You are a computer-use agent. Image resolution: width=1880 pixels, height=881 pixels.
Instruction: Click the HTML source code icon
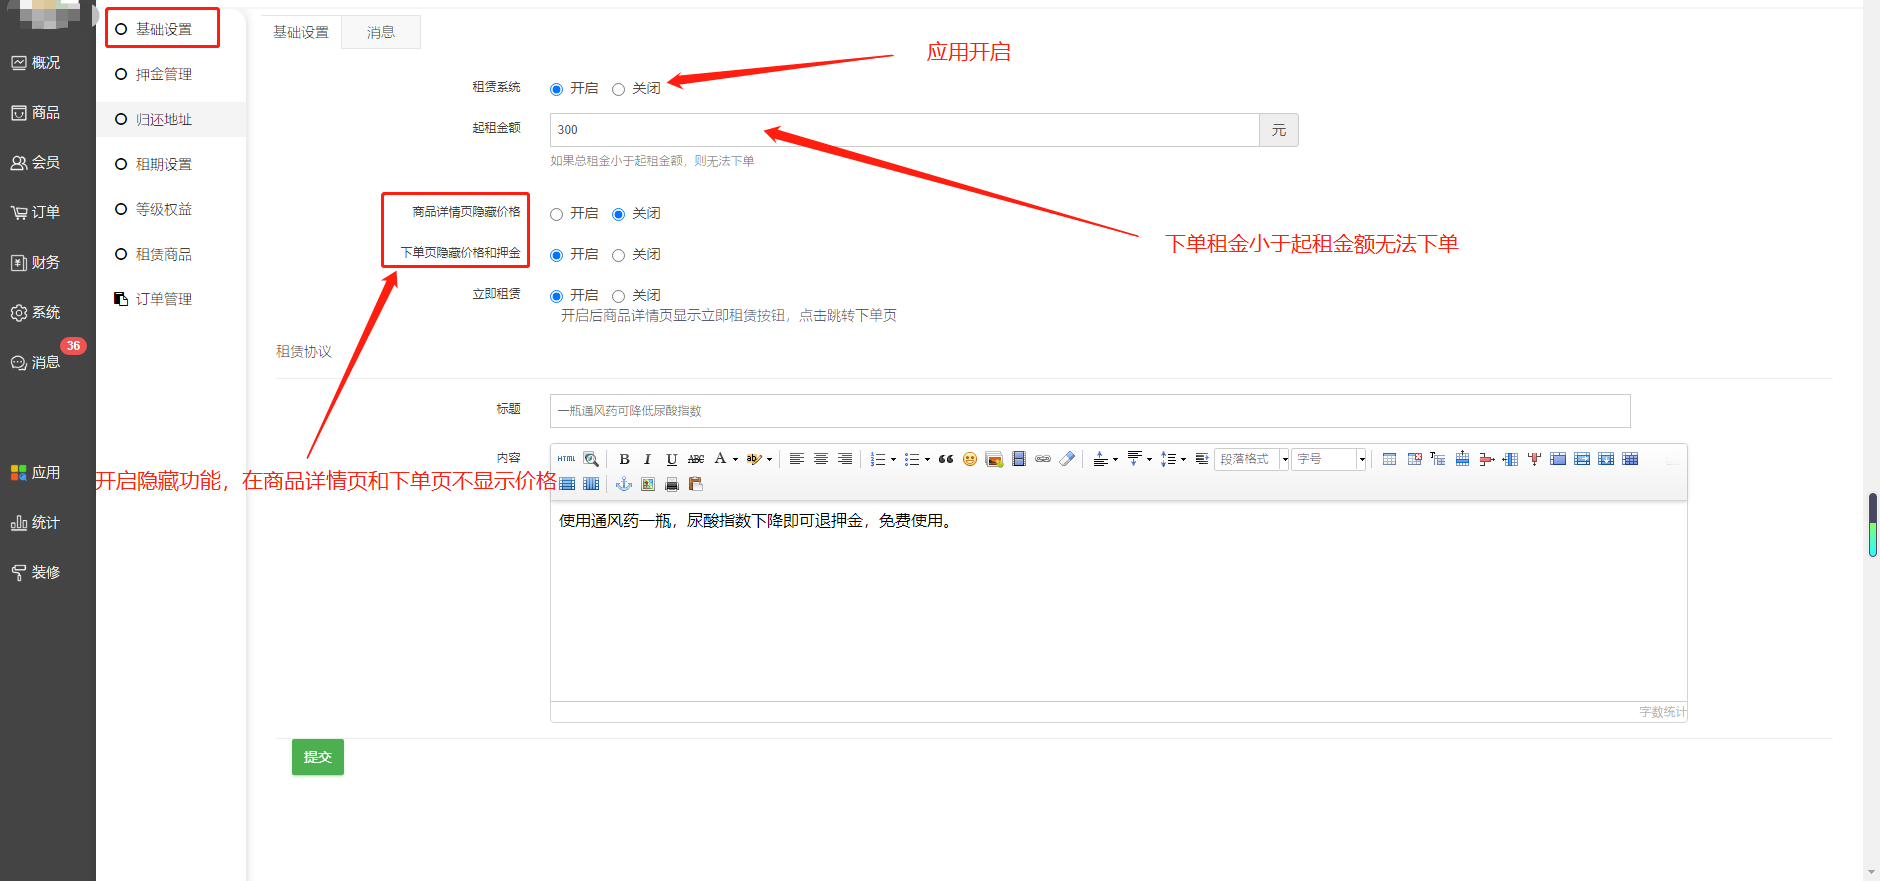coord(567,459)
